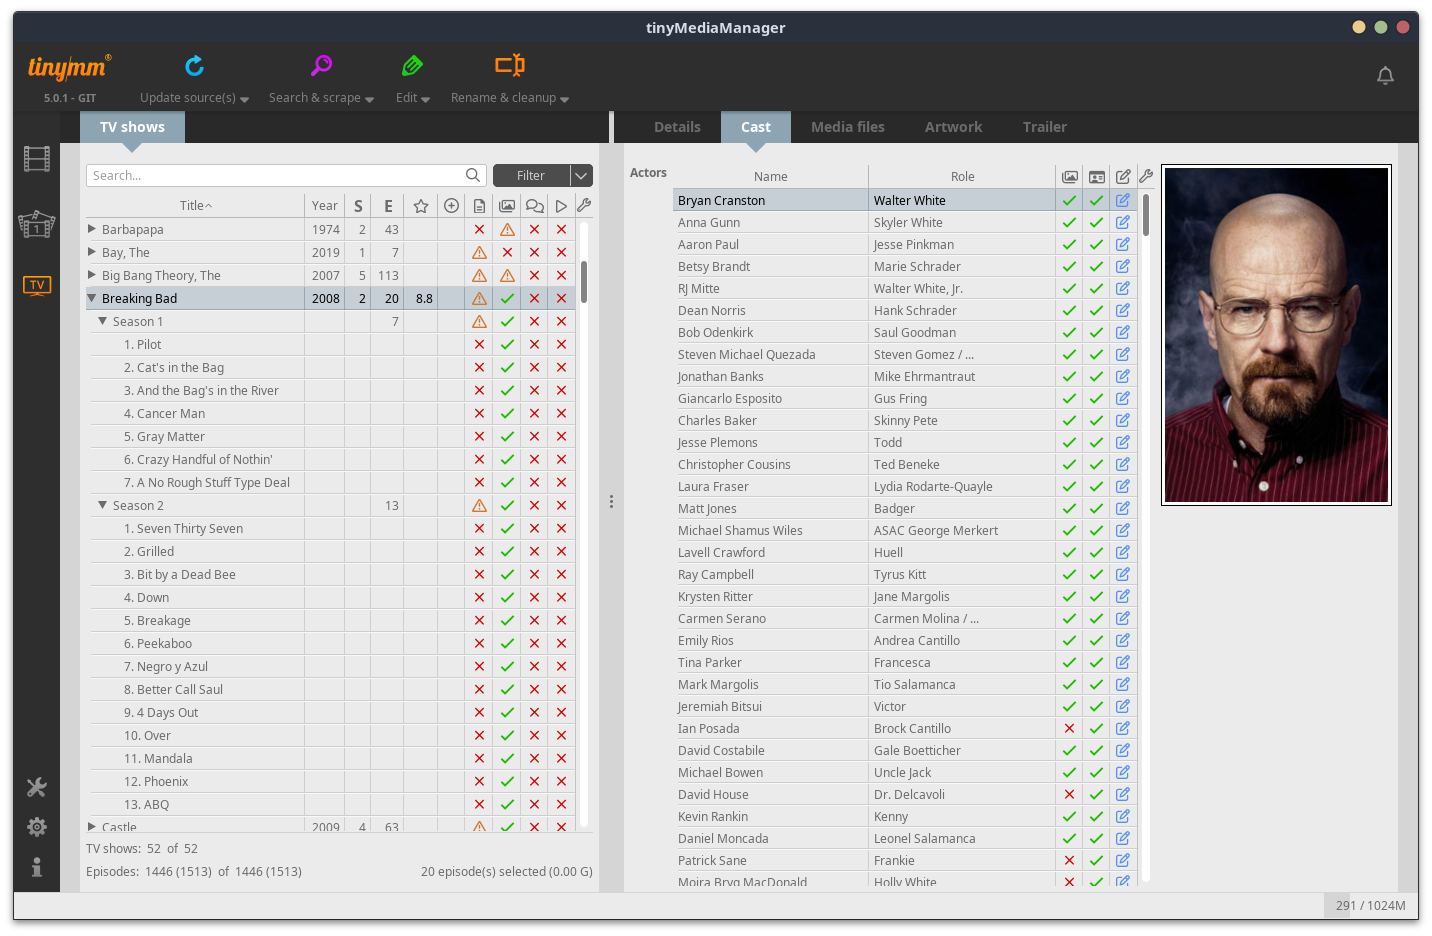
Task: Collapse Season 1 of Breaking Bad
Action: (102, 321)
